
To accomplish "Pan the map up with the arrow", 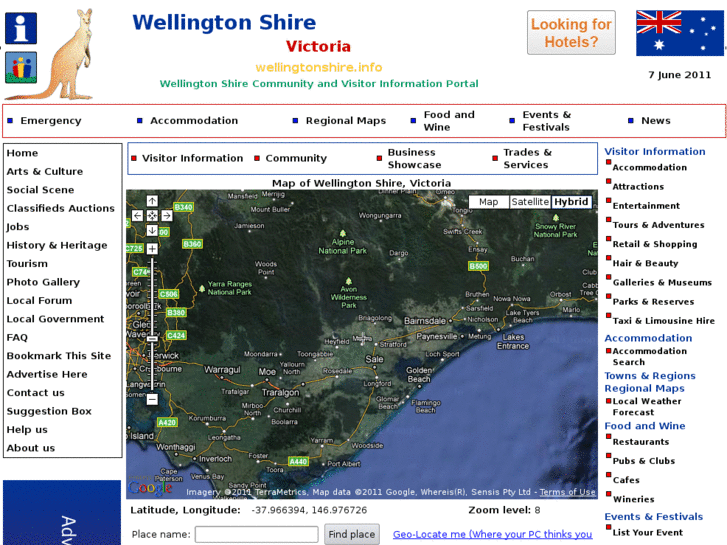I will (x=152, y=201).
